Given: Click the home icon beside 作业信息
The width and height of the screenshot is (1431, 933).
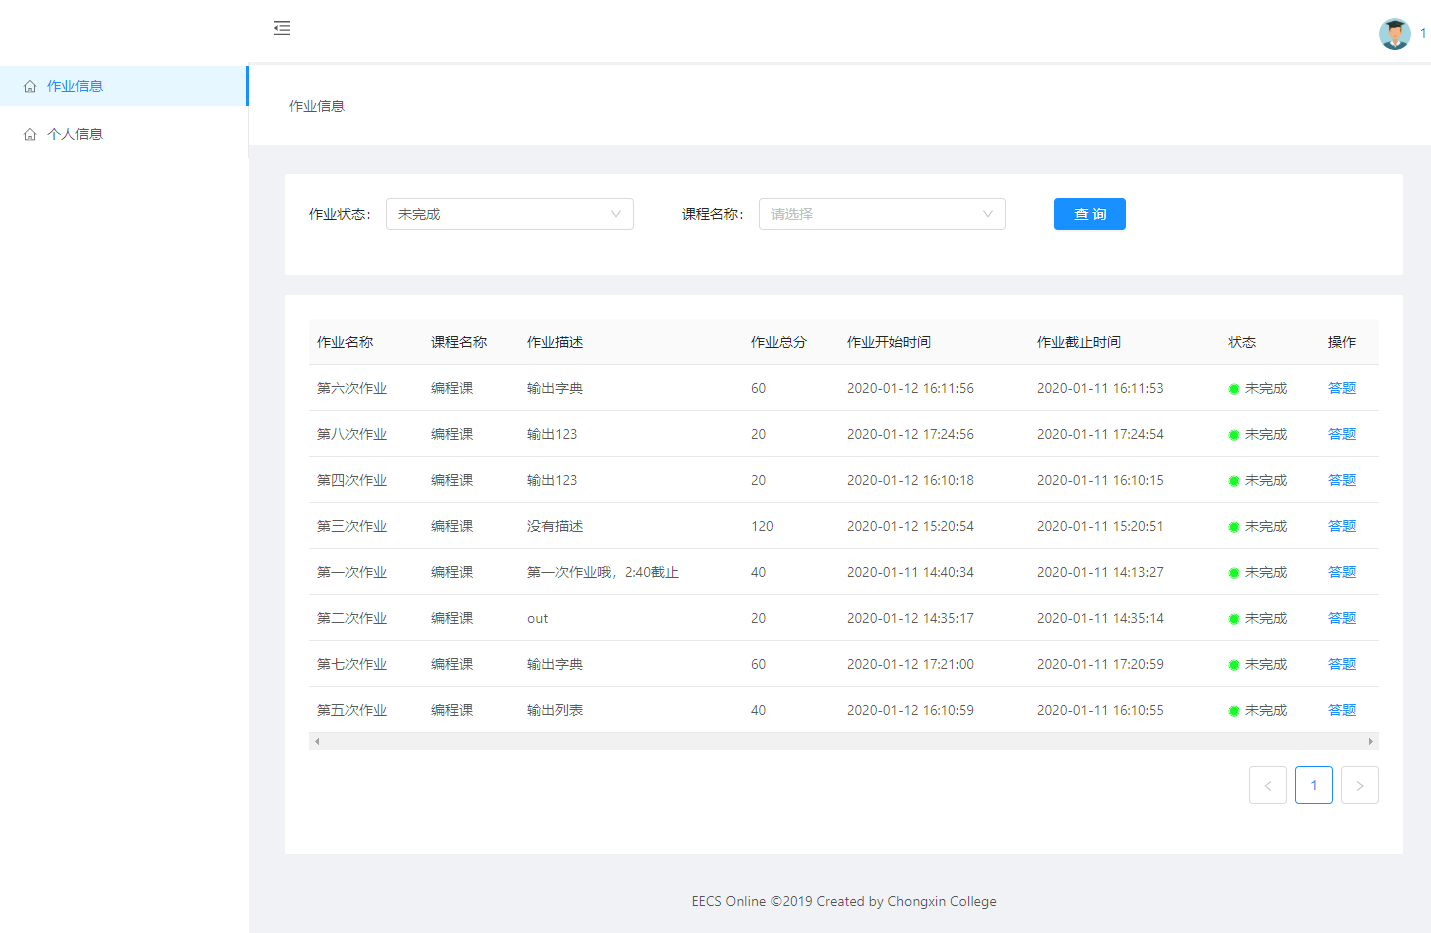Looking at the screenshot, I should pos(30,86).
